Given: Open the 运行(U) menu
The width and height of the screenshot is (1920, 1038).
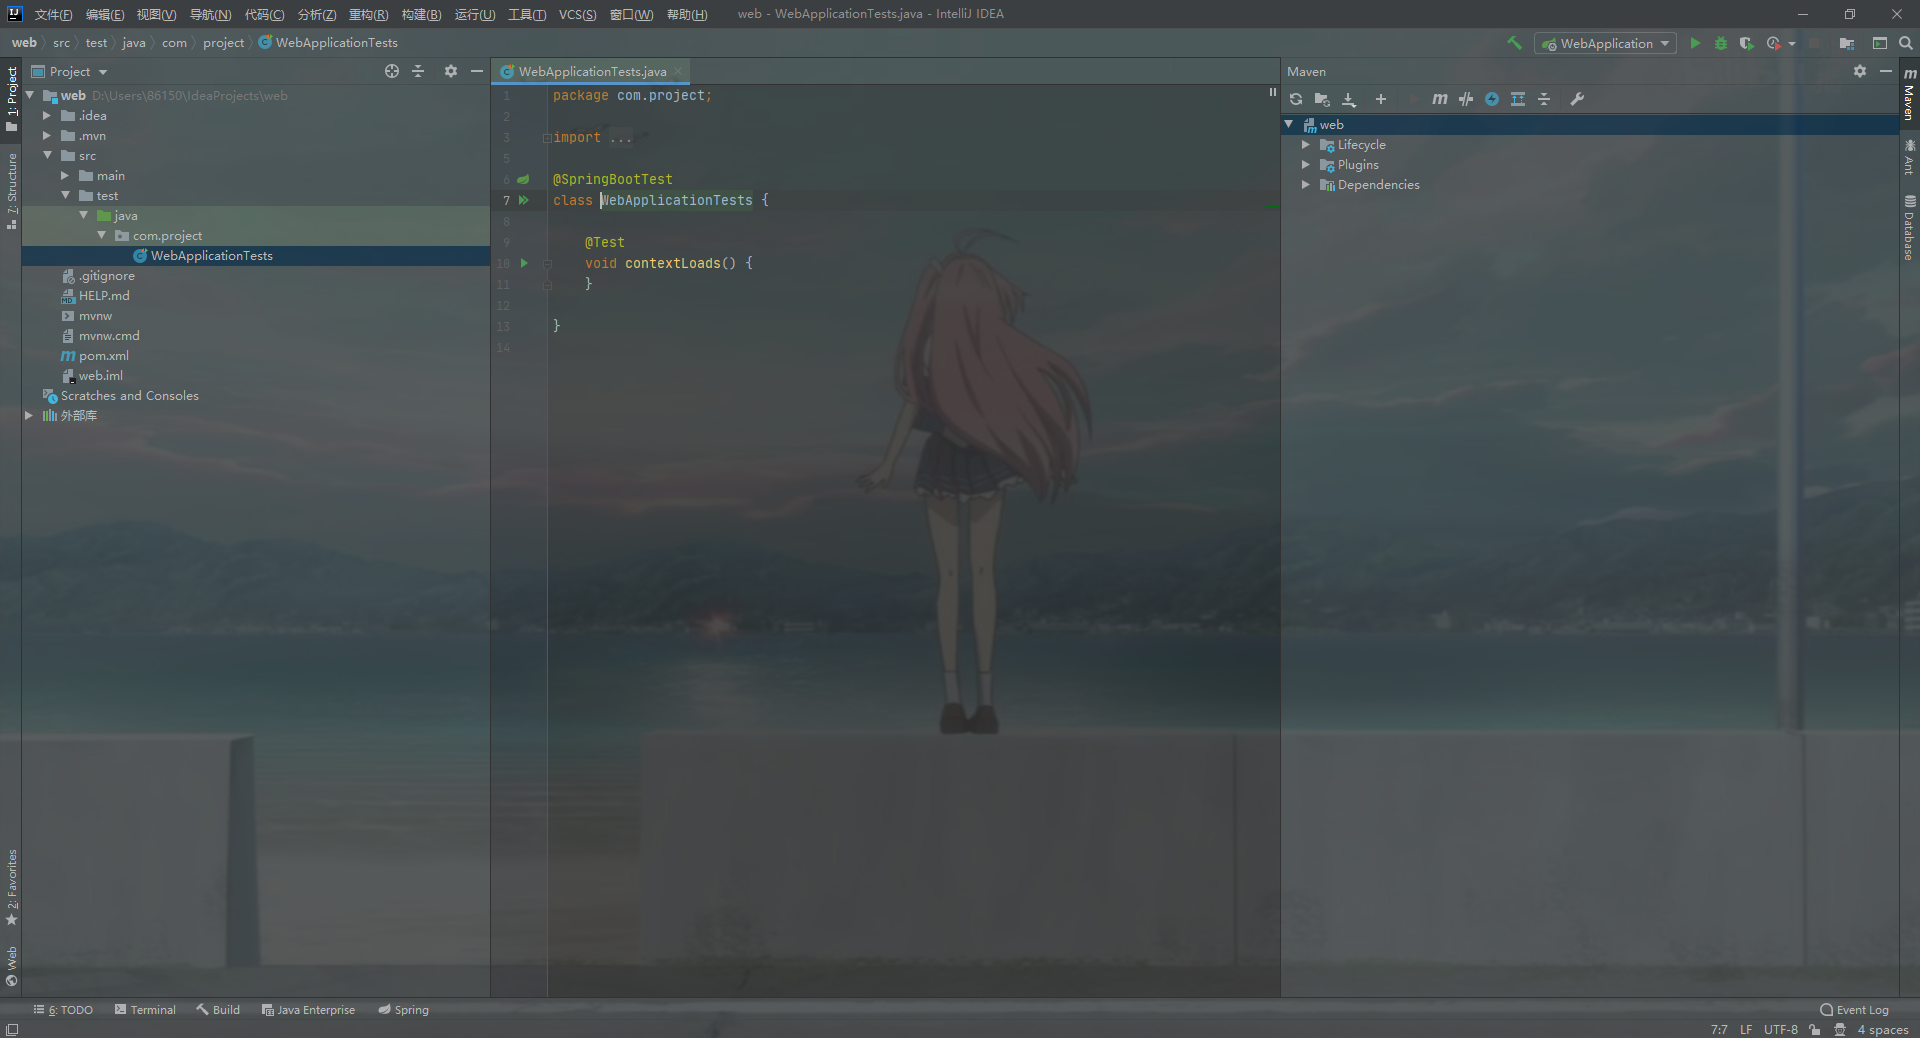Looking at the screenshot, I should click(x=474, y=14).
